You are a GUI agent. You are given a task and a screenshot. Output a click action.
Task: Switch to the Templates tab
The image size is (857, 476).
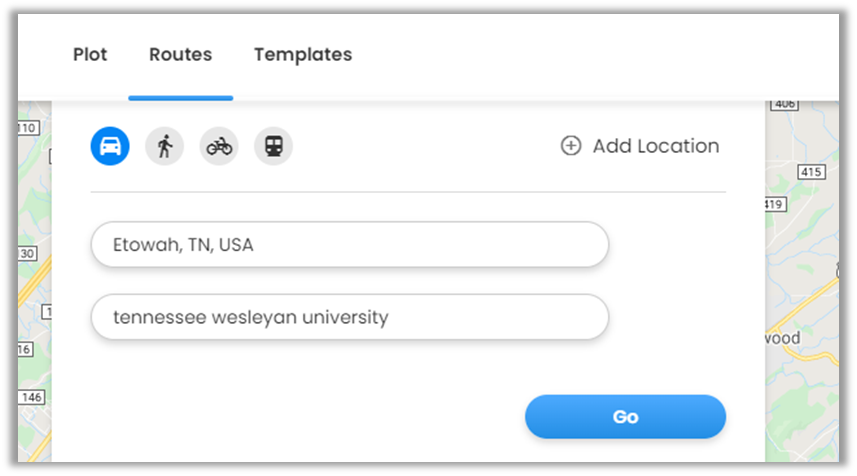303,54
